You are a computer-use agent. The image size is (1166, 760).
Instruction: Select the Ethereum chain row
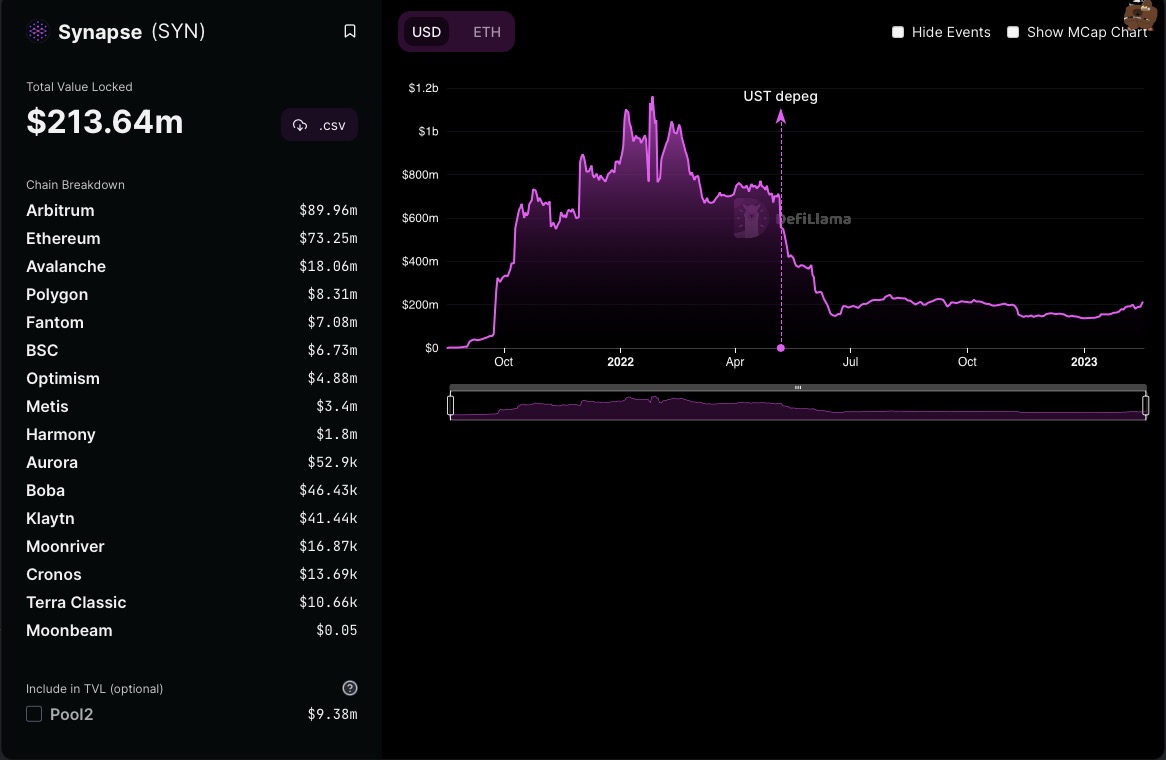coord(192,239)
